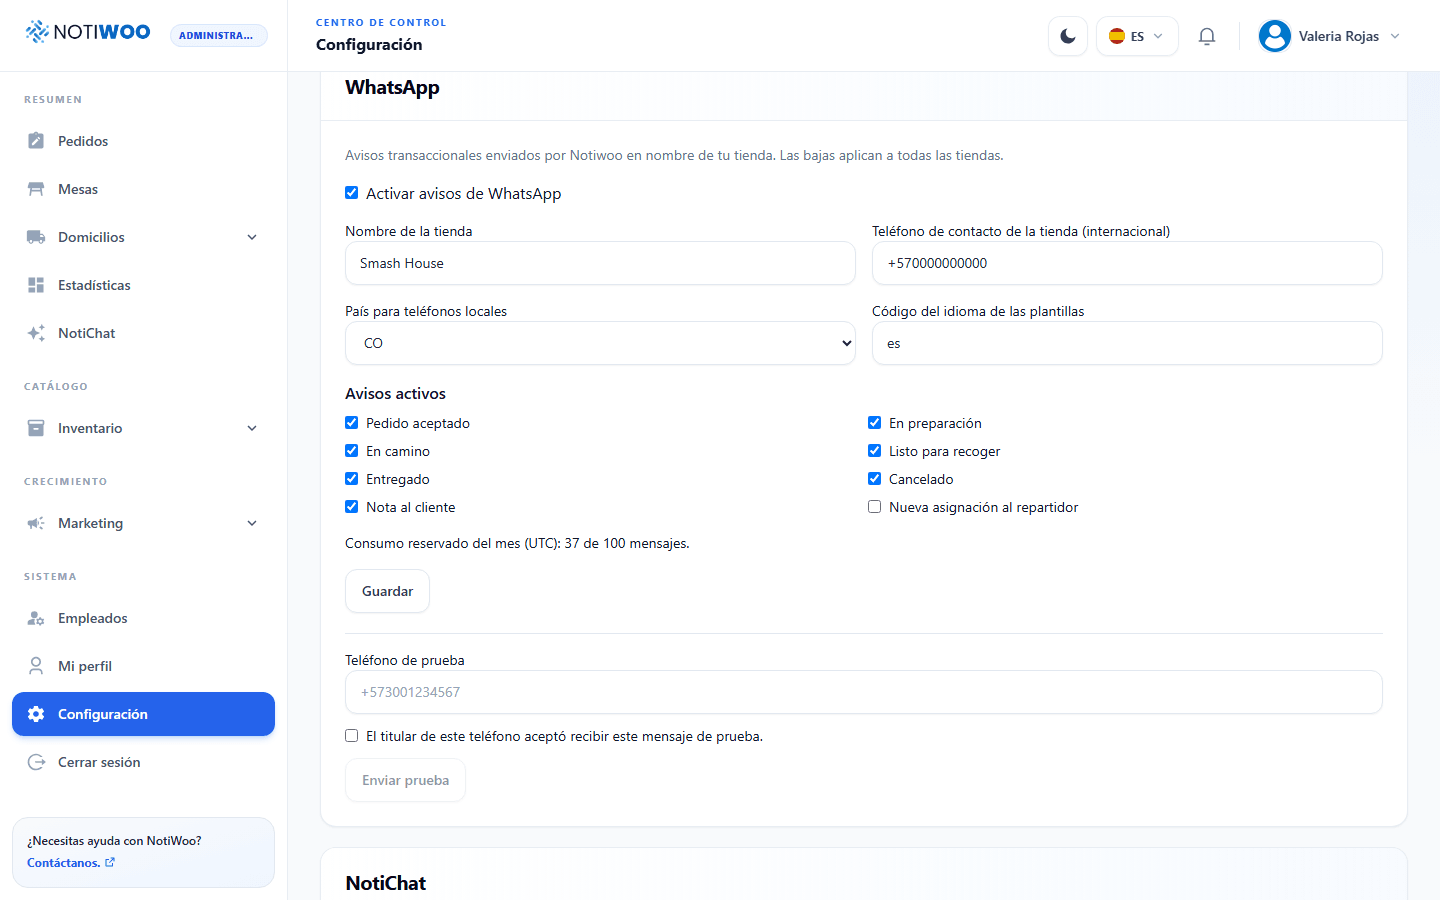Click the Teléfono de prueba field
The image size is (1440, 900).
(x=864, y=692)
